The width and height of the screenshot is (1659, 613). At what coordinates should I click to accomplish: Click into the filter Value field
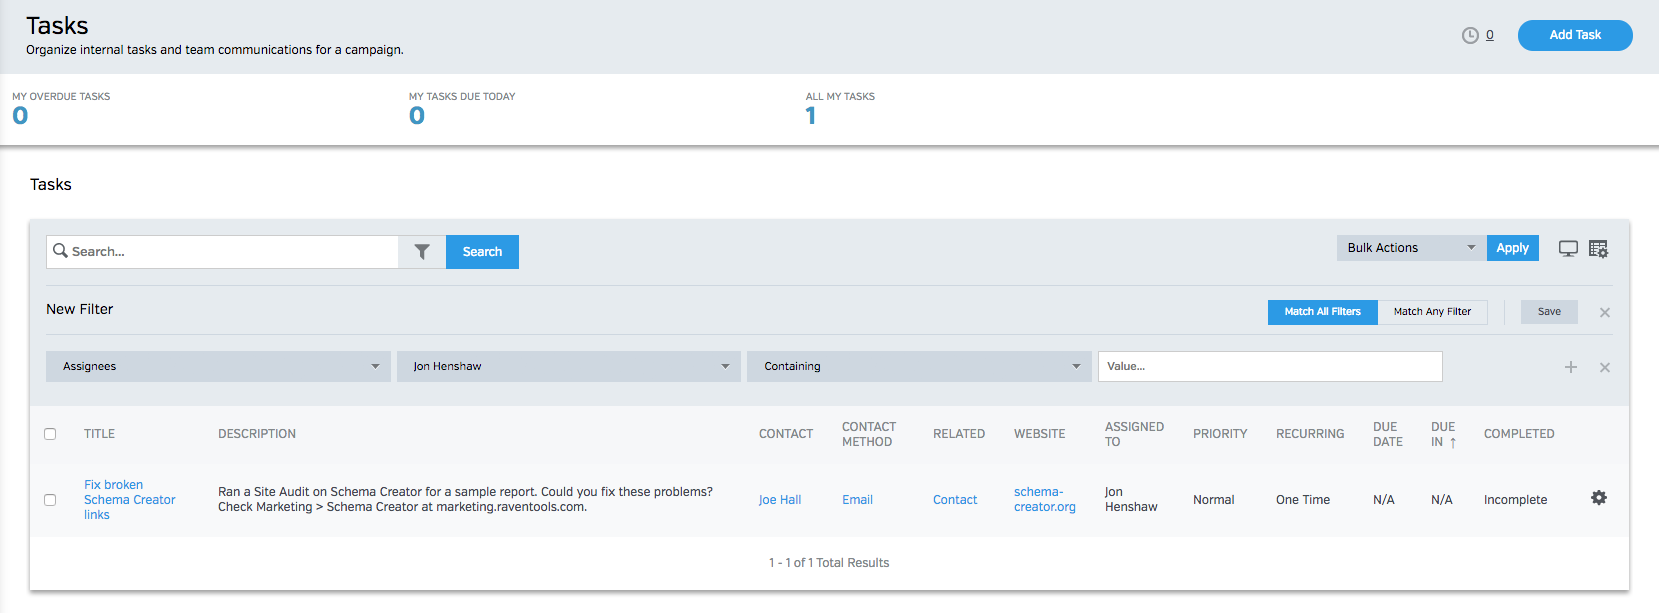[1269, 366]
